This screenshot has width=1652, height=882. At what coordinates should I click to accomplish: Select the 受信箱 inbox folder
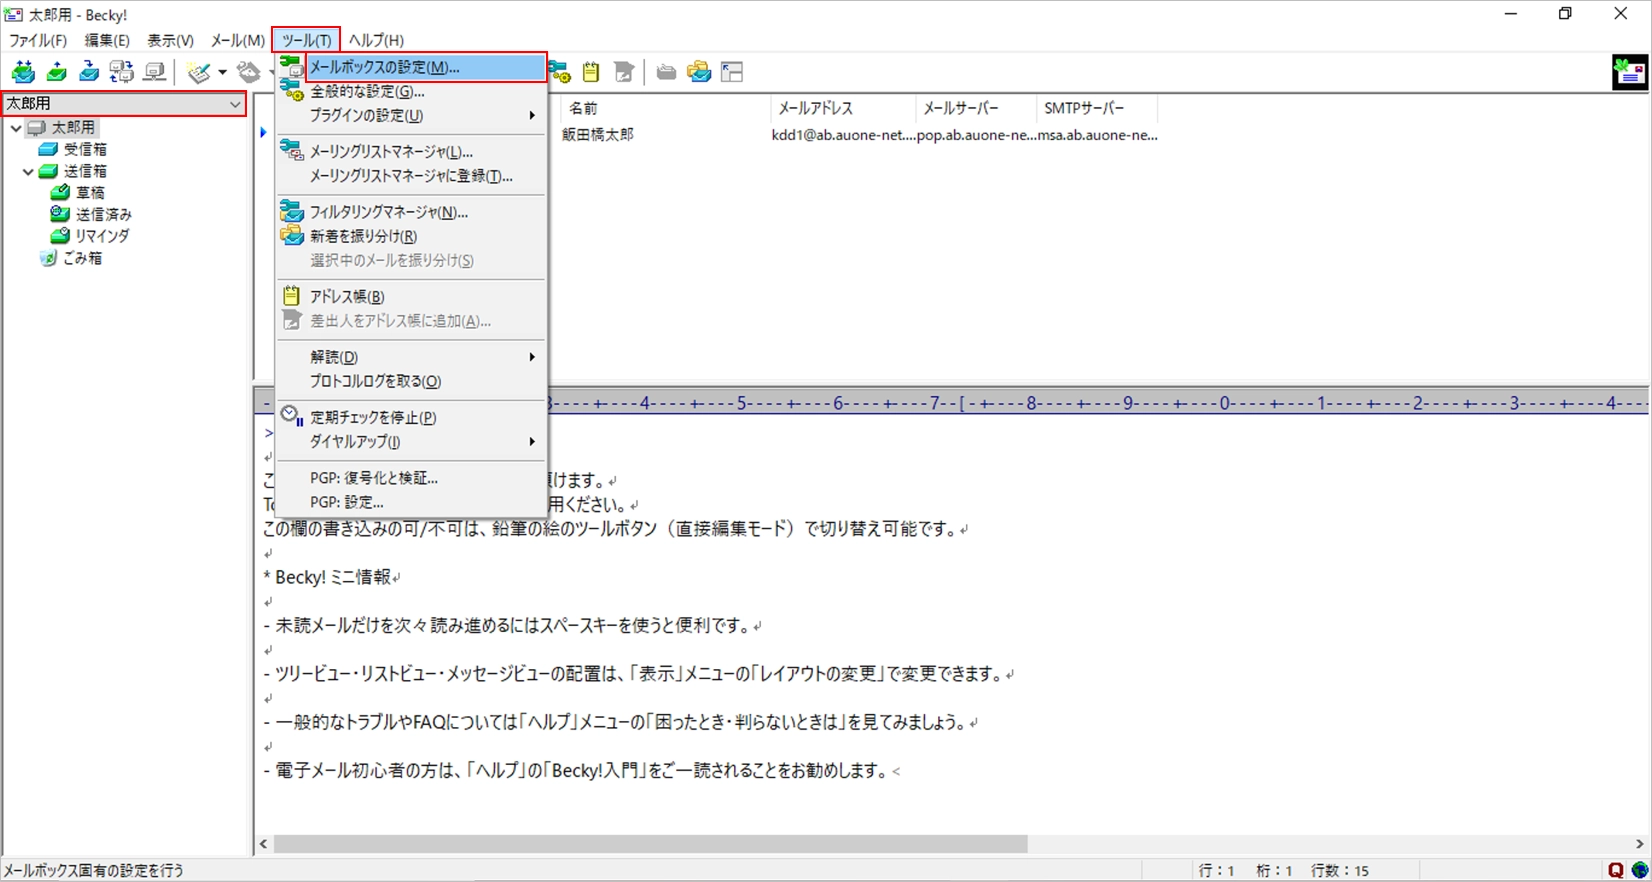coord(73,149)
